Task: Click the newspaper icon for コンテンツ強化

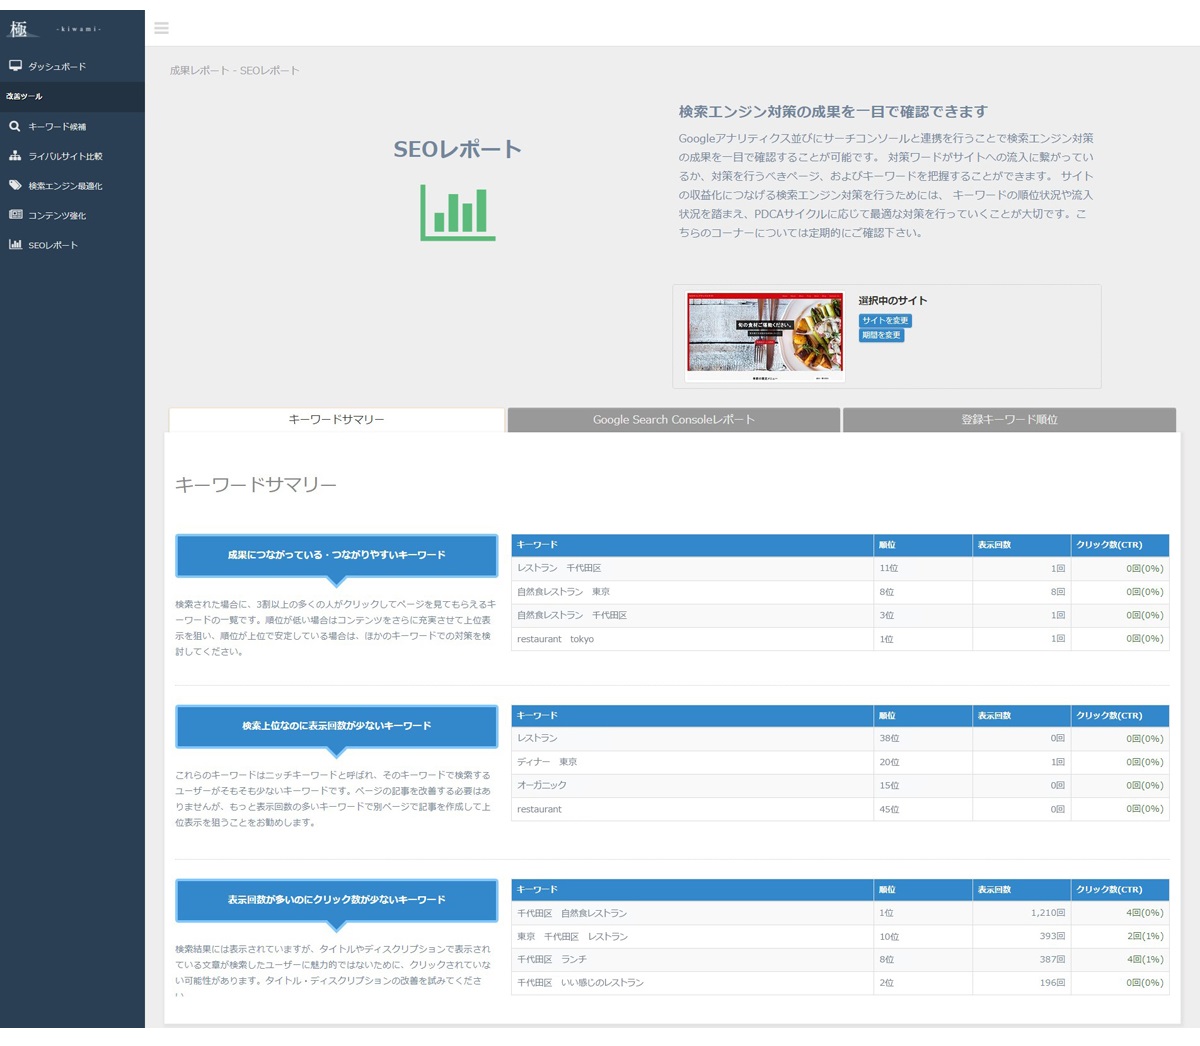Action: [x=15, y=215]
